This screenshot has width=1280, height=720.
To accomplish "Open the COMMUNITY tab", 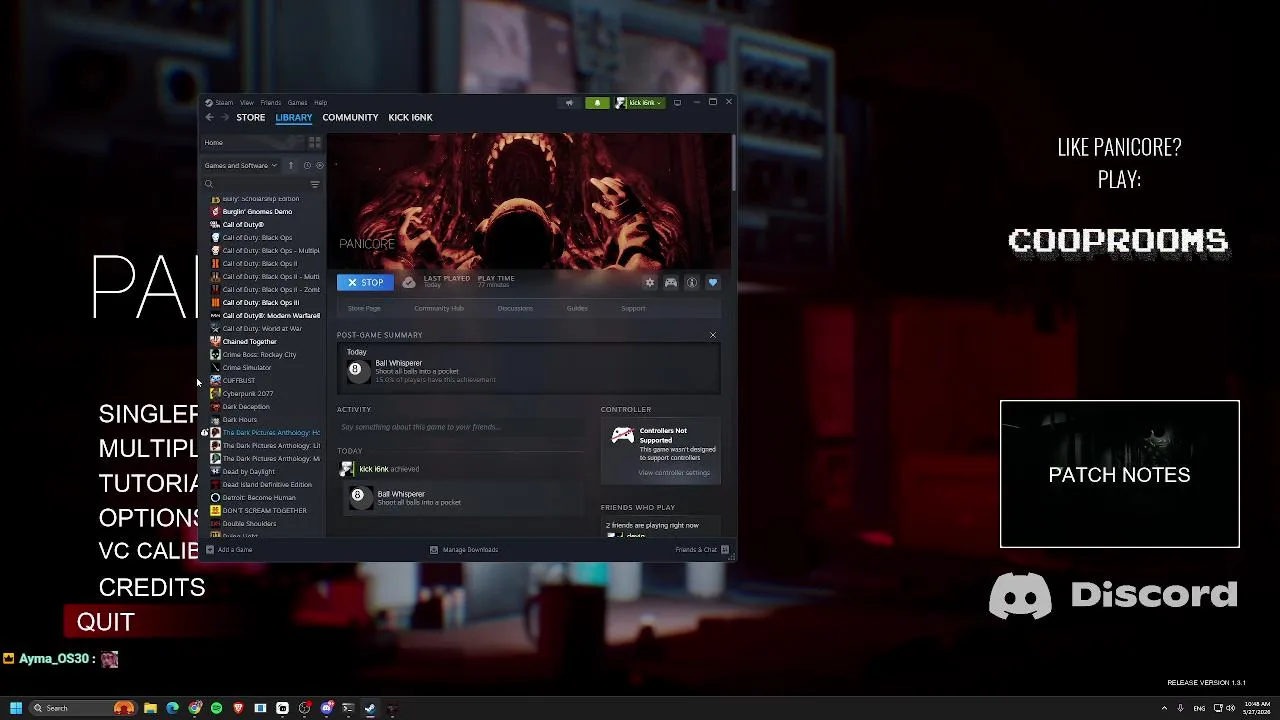I will 350,117.
